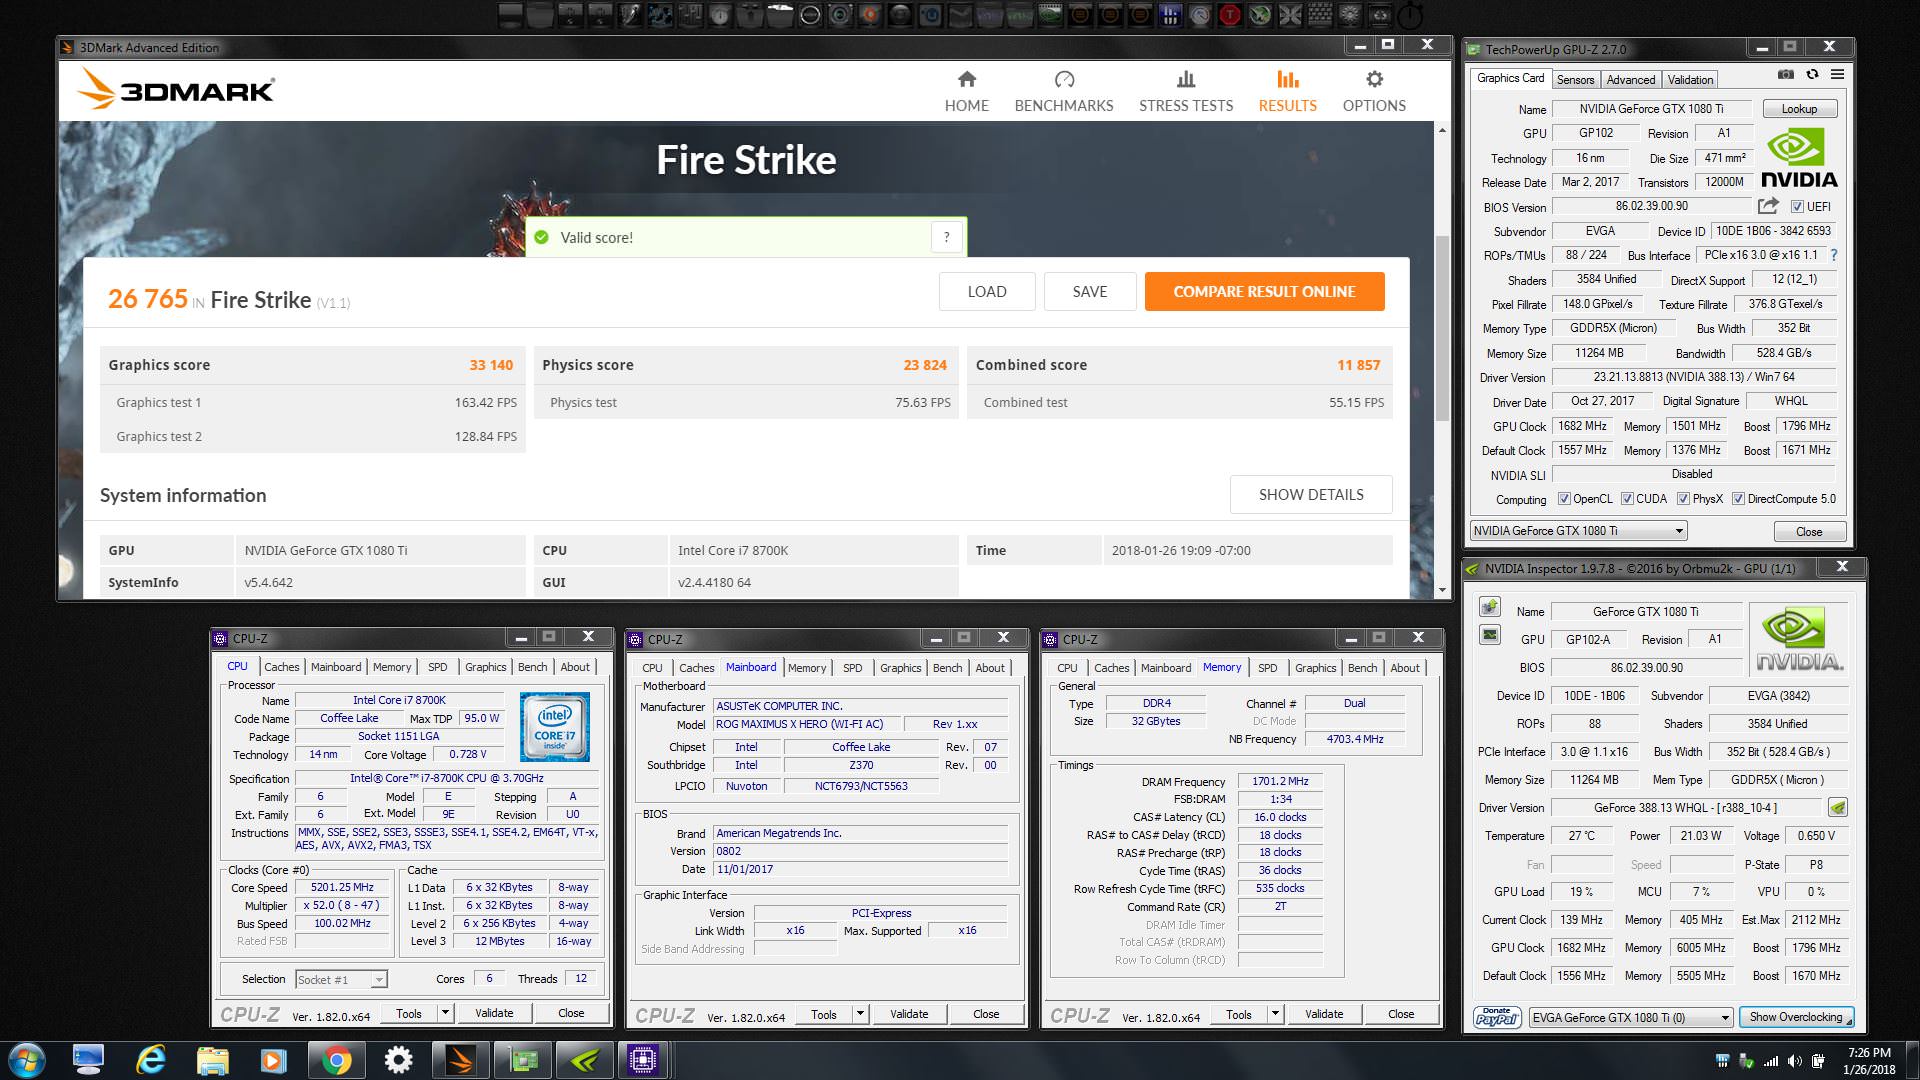Click Compare Result Online button
Viewport: 1920px width, 1080px height.
click(1264, 291)
